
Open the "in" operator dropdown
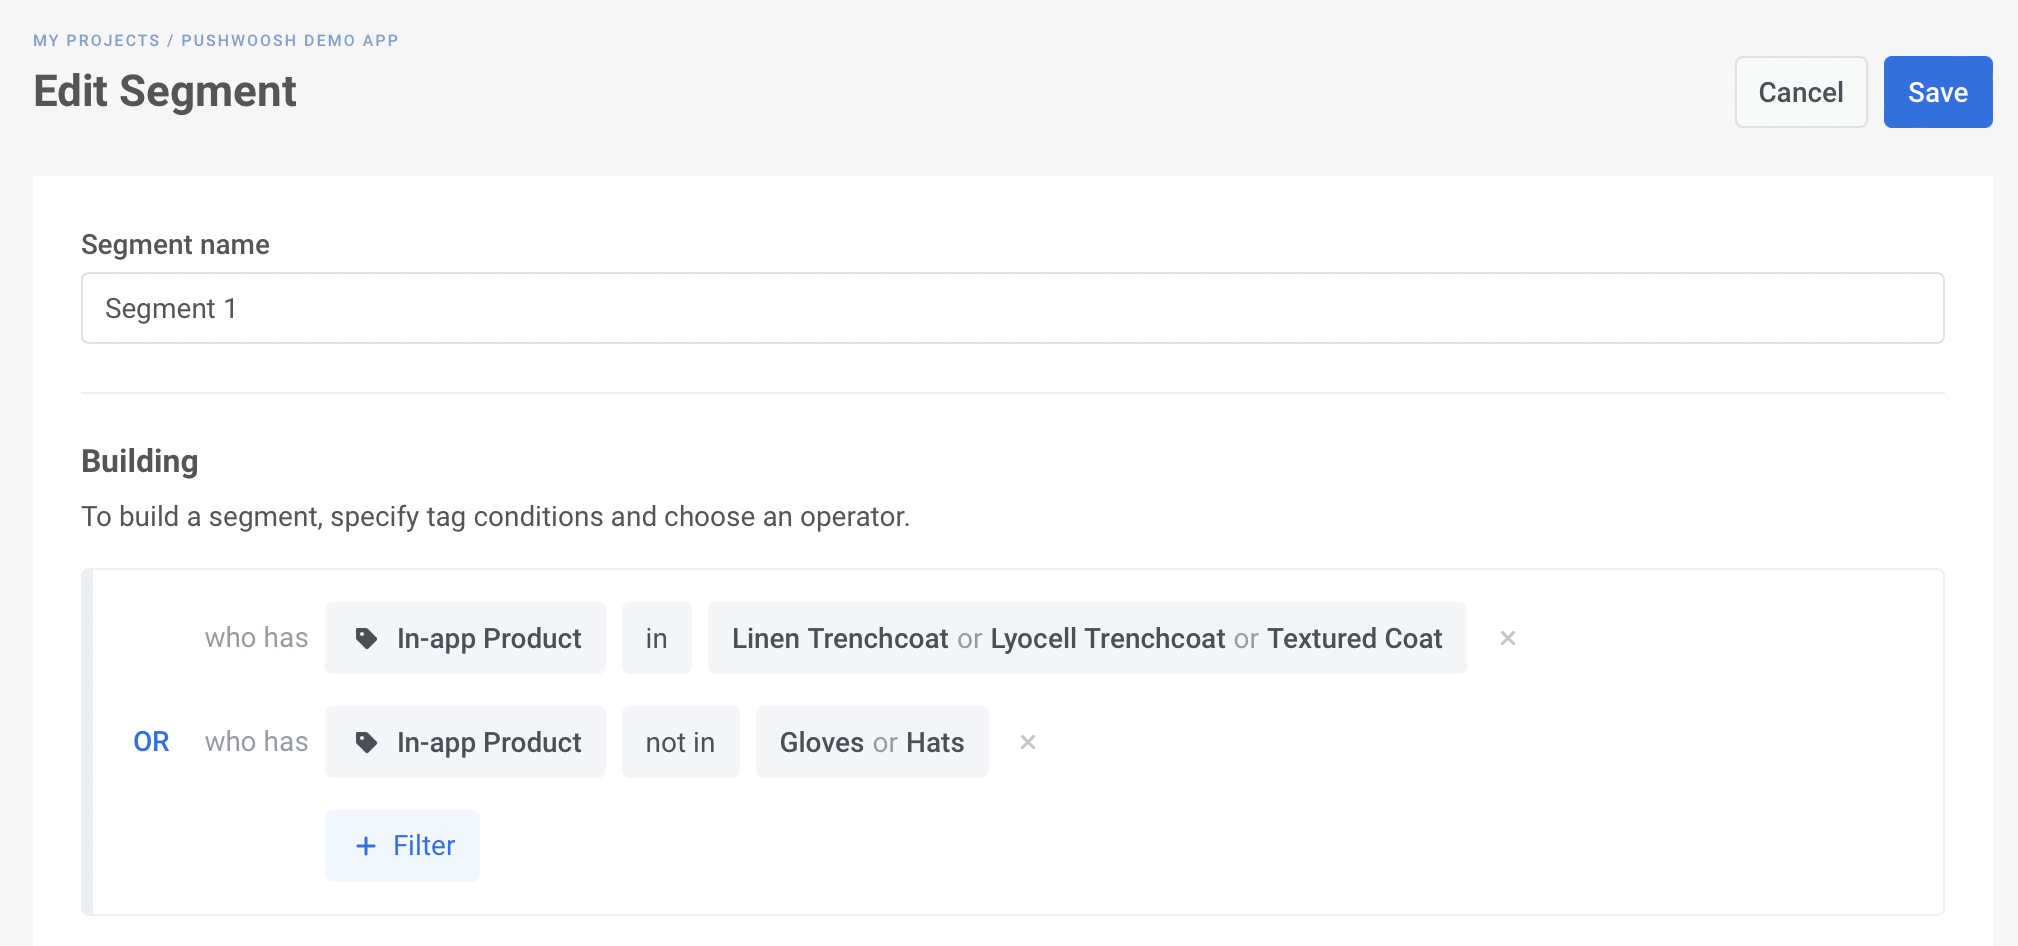(656, 638)
